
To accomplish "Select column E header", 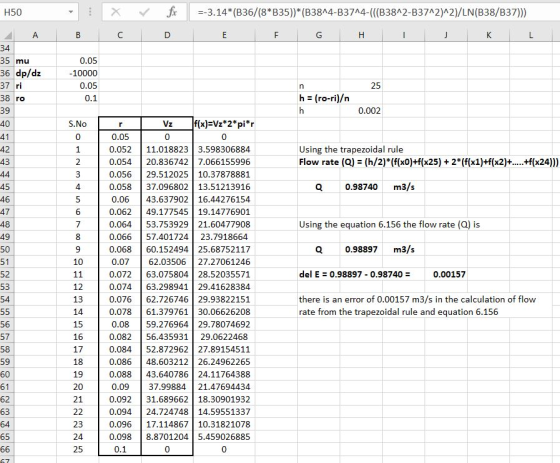I will pyautogui.click(x=224, y=35).
